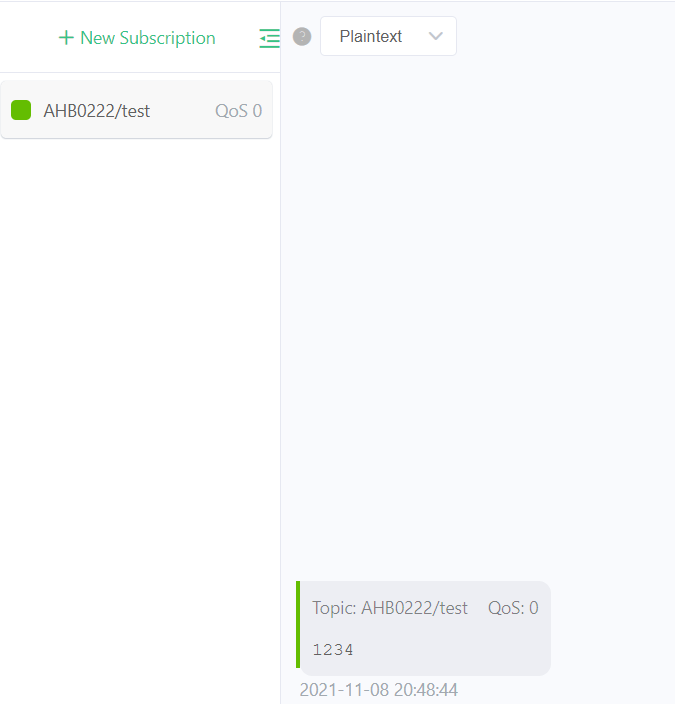
Task: Click the QoS 0 label in subscription item
Action: point(238,111)
